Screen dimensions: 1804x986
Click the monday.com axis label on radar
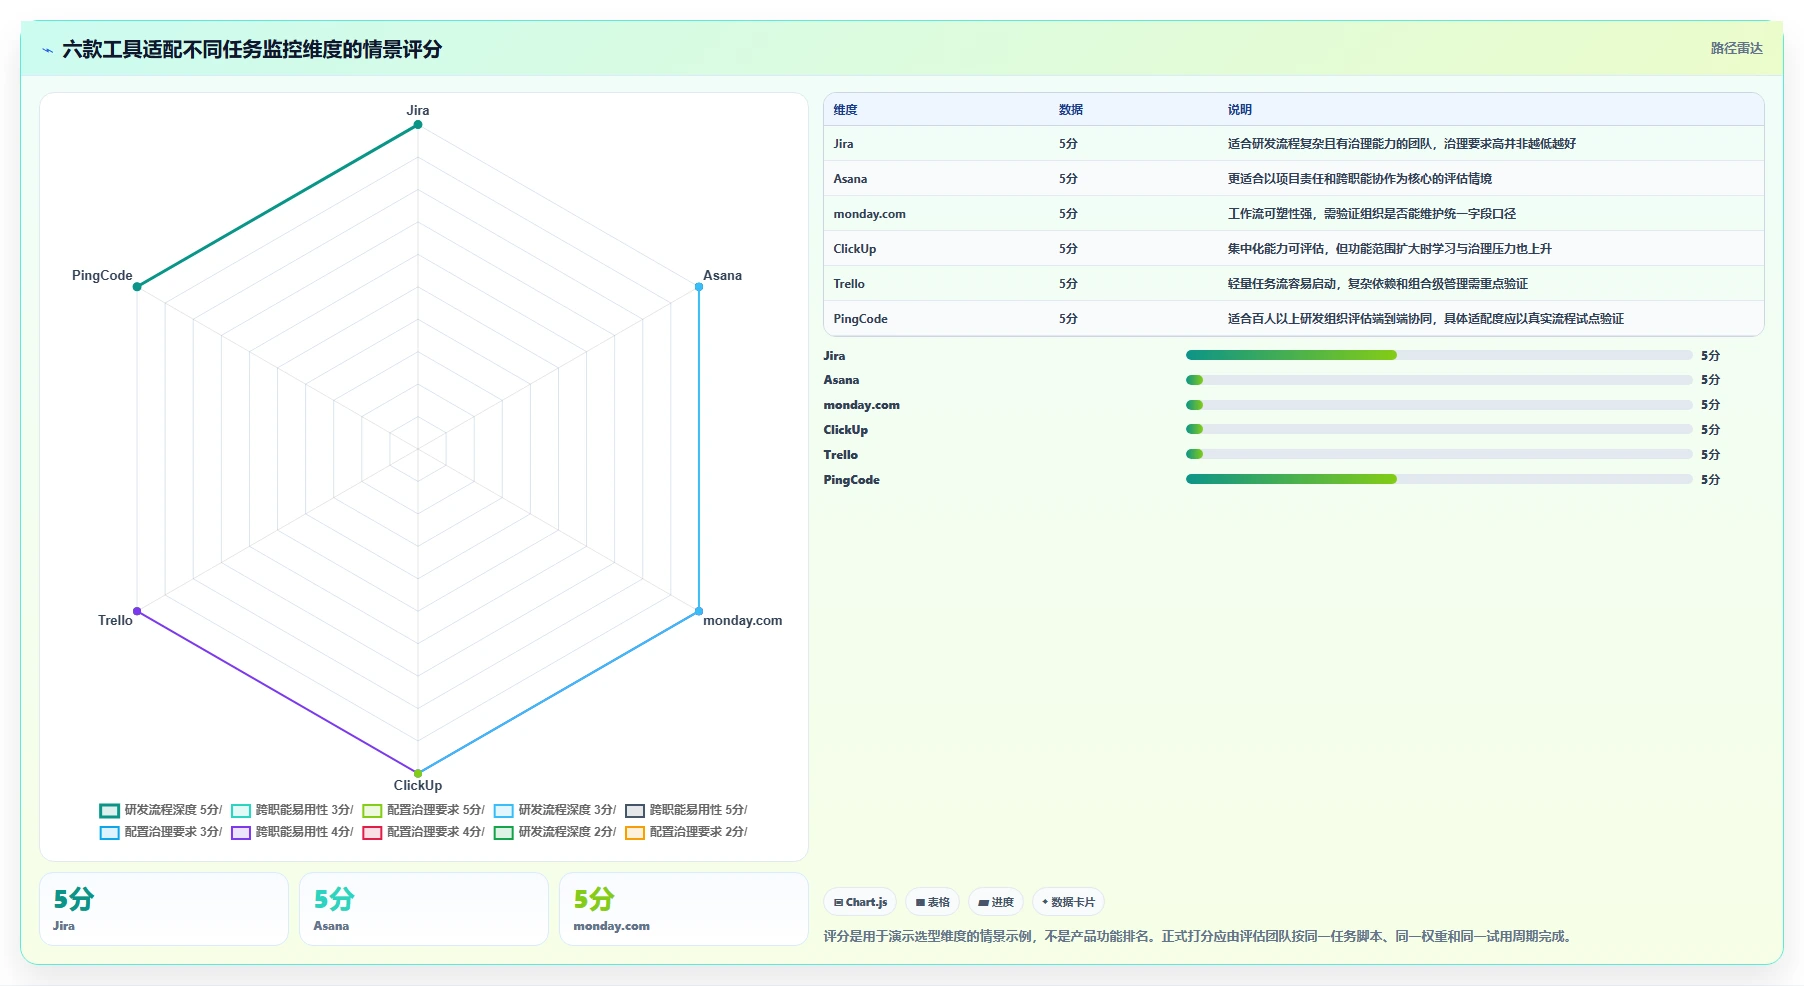(x=742, y=621)
